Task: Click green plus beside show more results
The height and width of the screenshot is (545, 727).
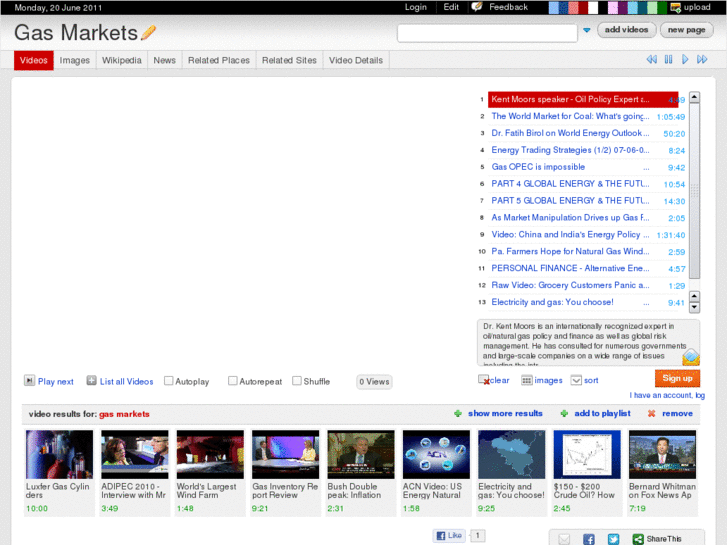Action: (x=458, y=413)
